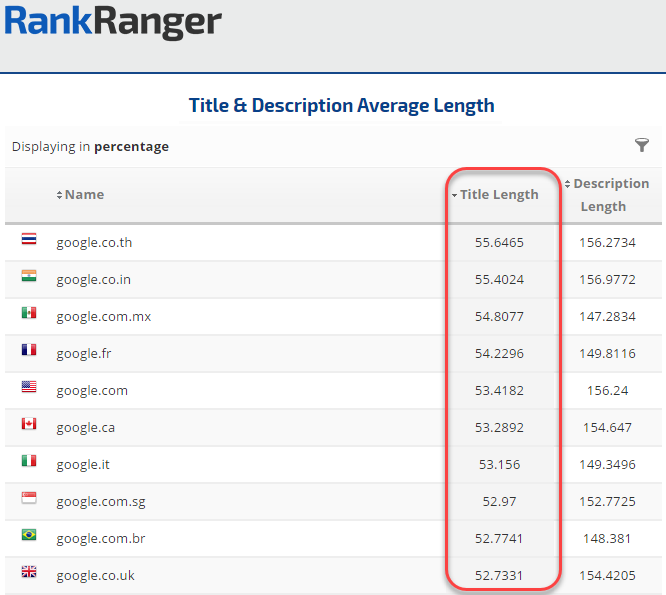Screen dimensions: 666x595
Task: Click description length value 154.647
Action: pos(607,427)
